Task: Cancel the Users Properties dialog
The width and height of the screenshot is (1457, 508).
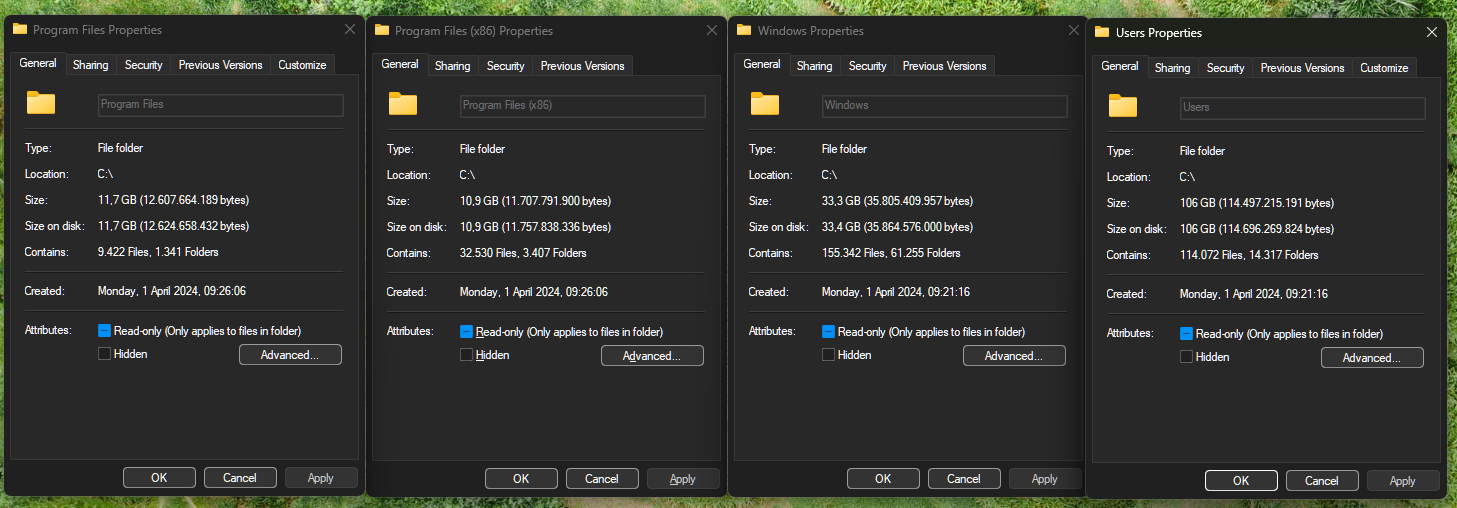Action: pyautogui.click(x=1322, y=481)
